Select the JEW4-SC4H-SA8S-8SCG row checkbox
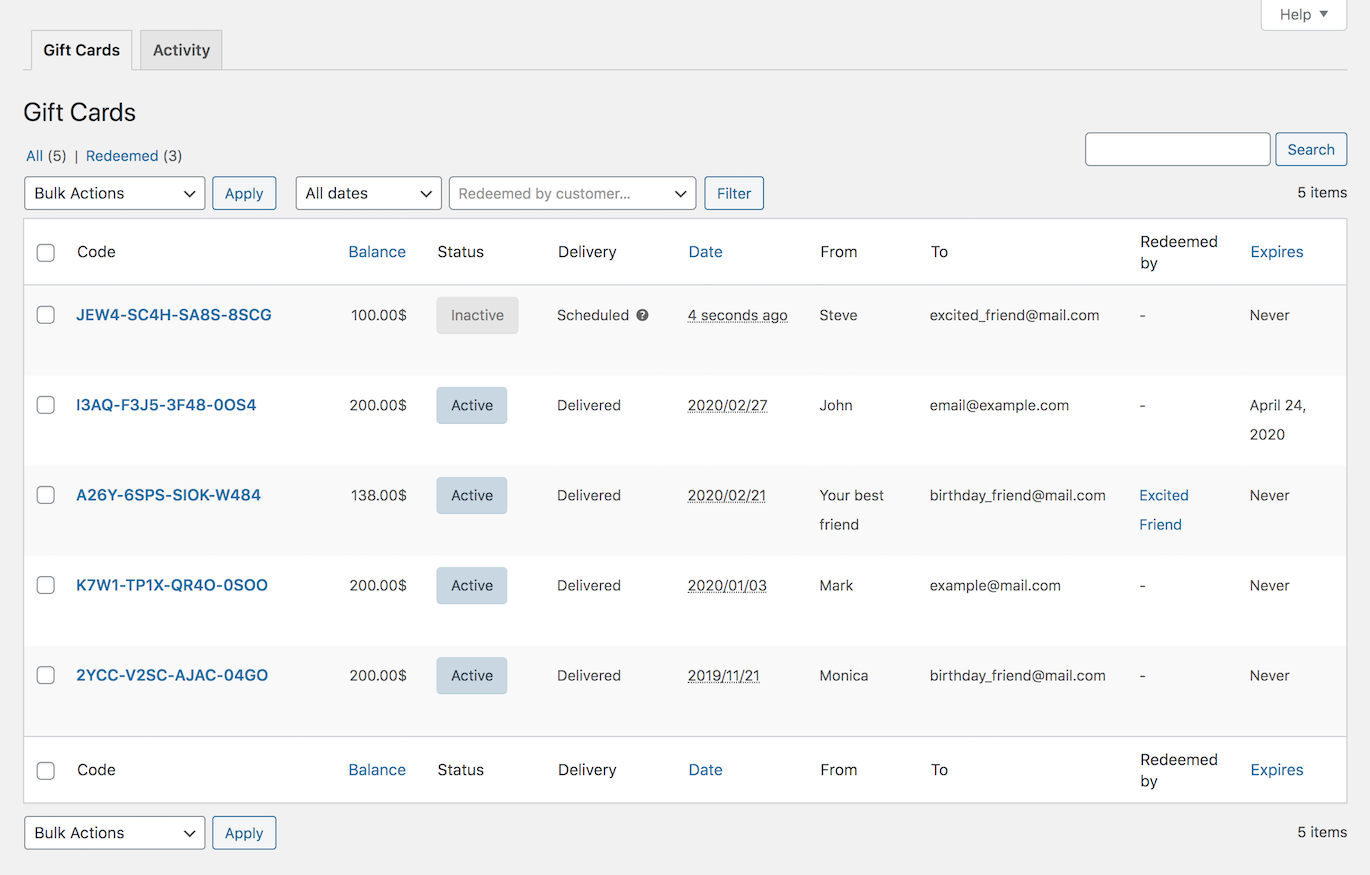 pos(46,315)
